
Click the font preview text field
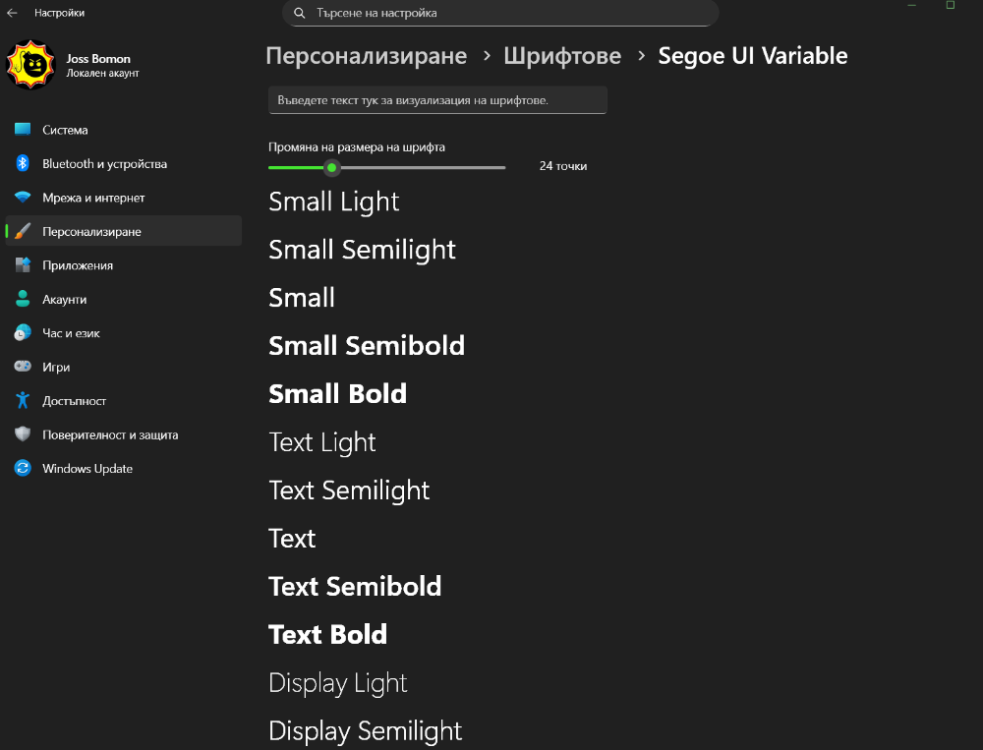(x=438, y=100)
